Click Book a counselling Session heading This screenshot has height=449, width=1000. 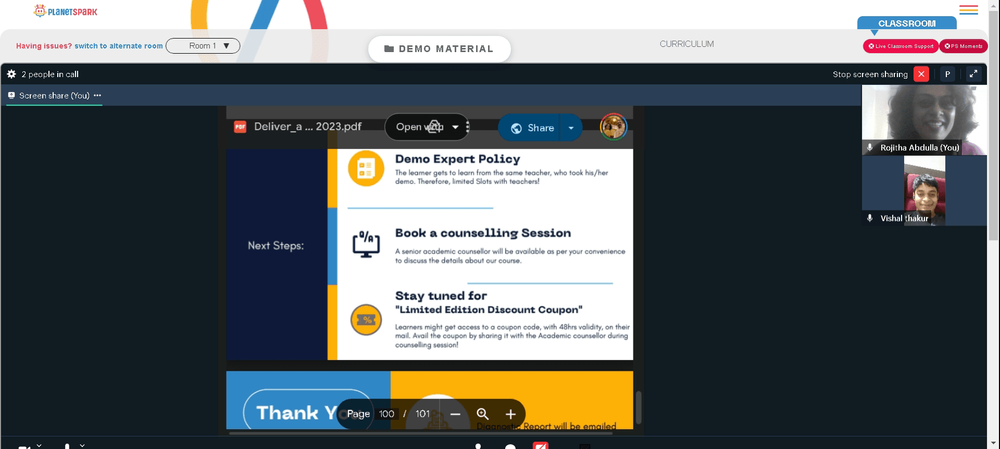point(483,233)
